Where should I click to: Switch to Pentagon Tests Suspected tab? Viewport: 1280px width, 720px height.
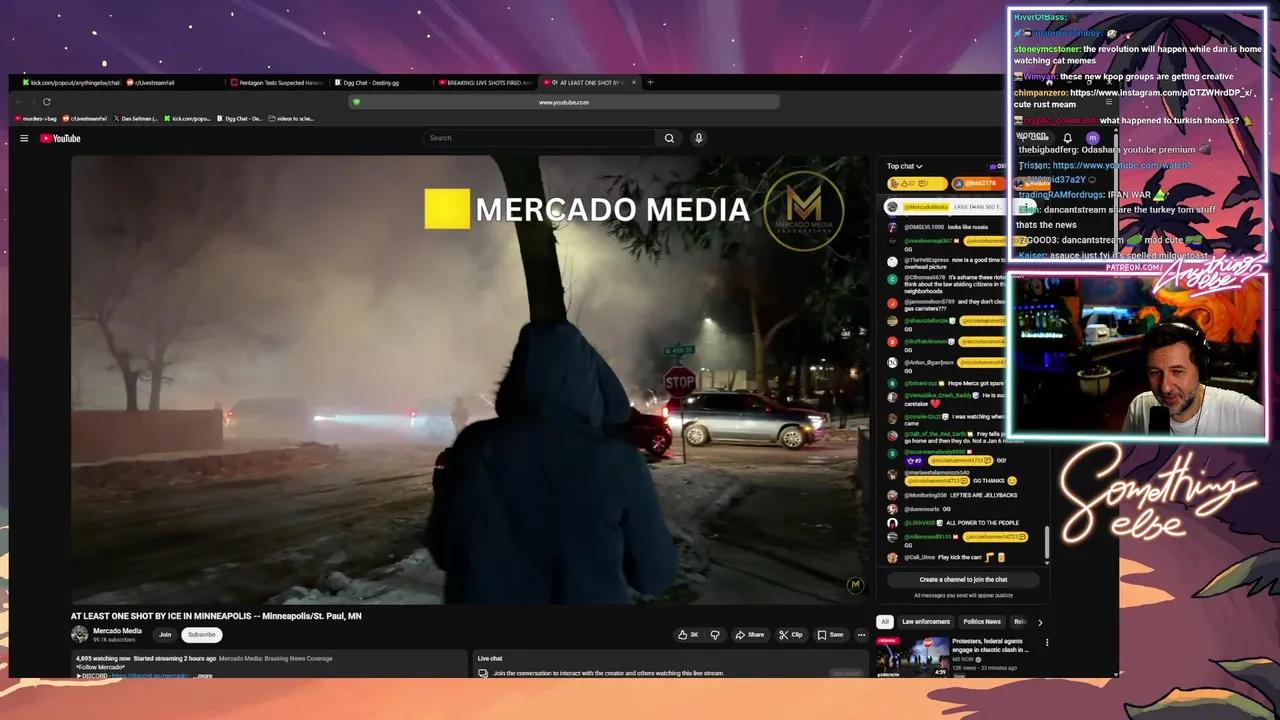[x=277, y=83]
